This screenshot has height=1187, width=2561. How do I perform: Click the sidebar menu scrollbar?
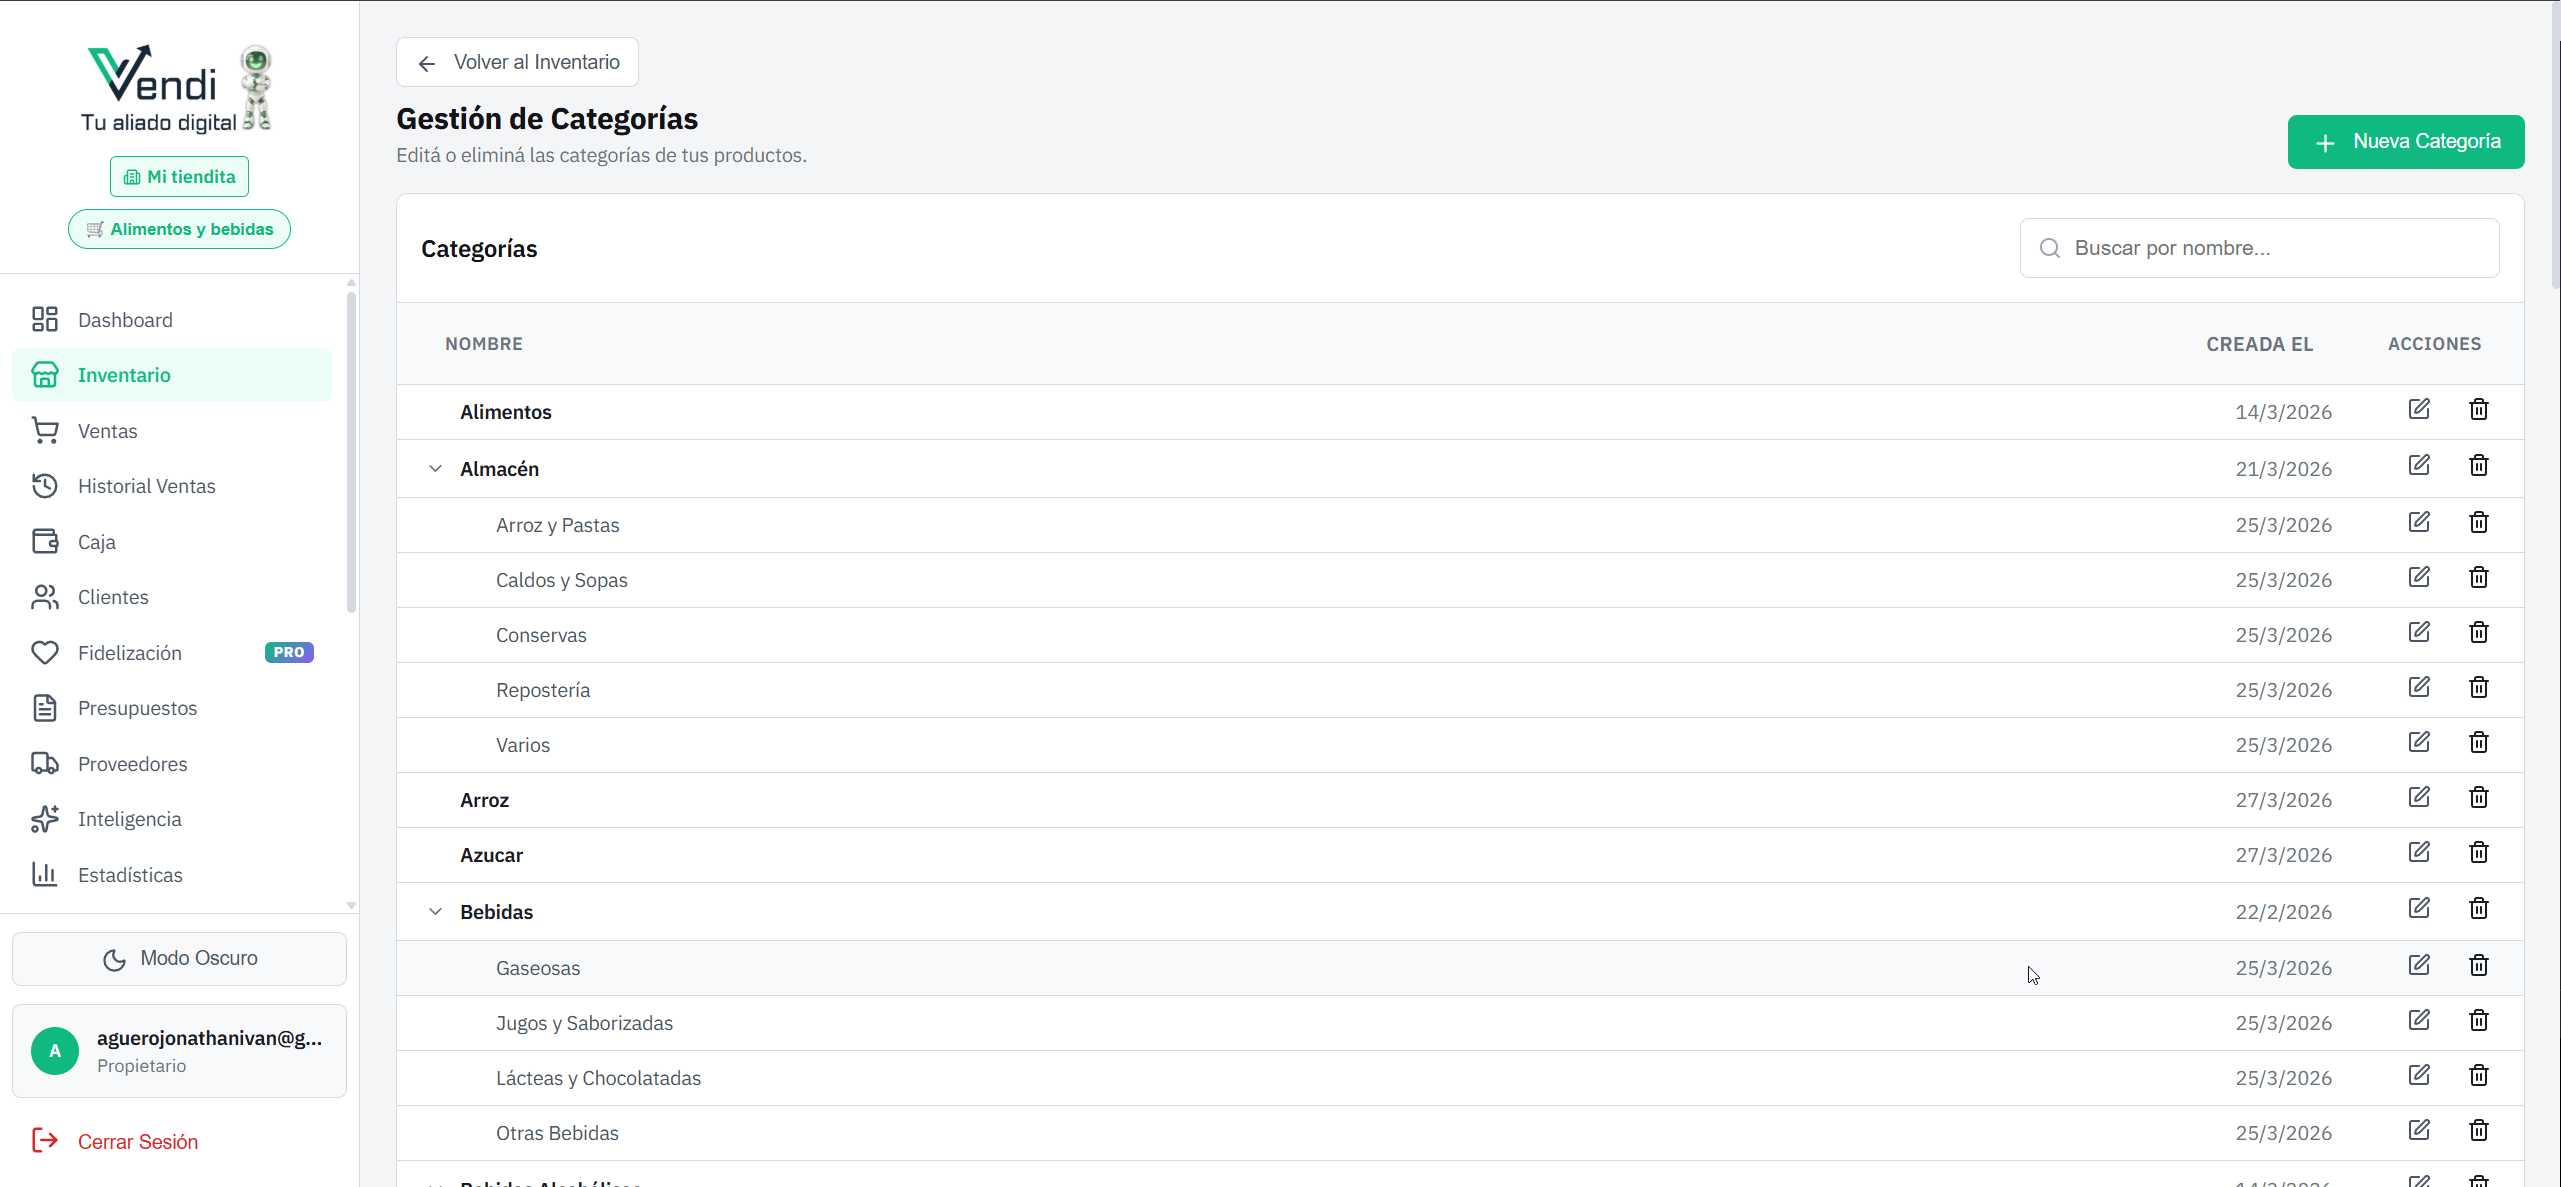point(351,450)
